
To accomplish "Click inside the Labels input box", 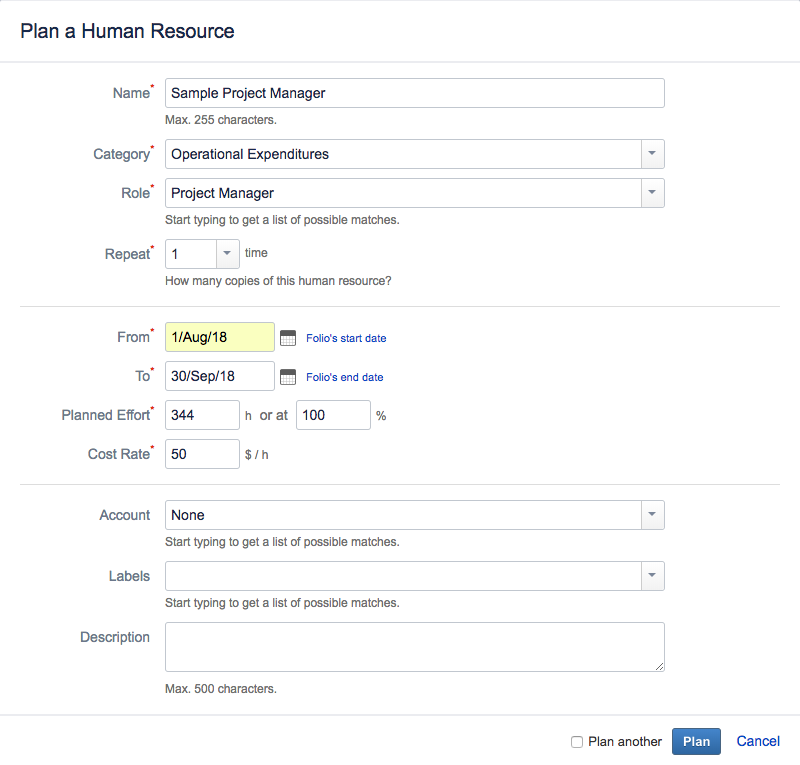I will coord(402,576).
